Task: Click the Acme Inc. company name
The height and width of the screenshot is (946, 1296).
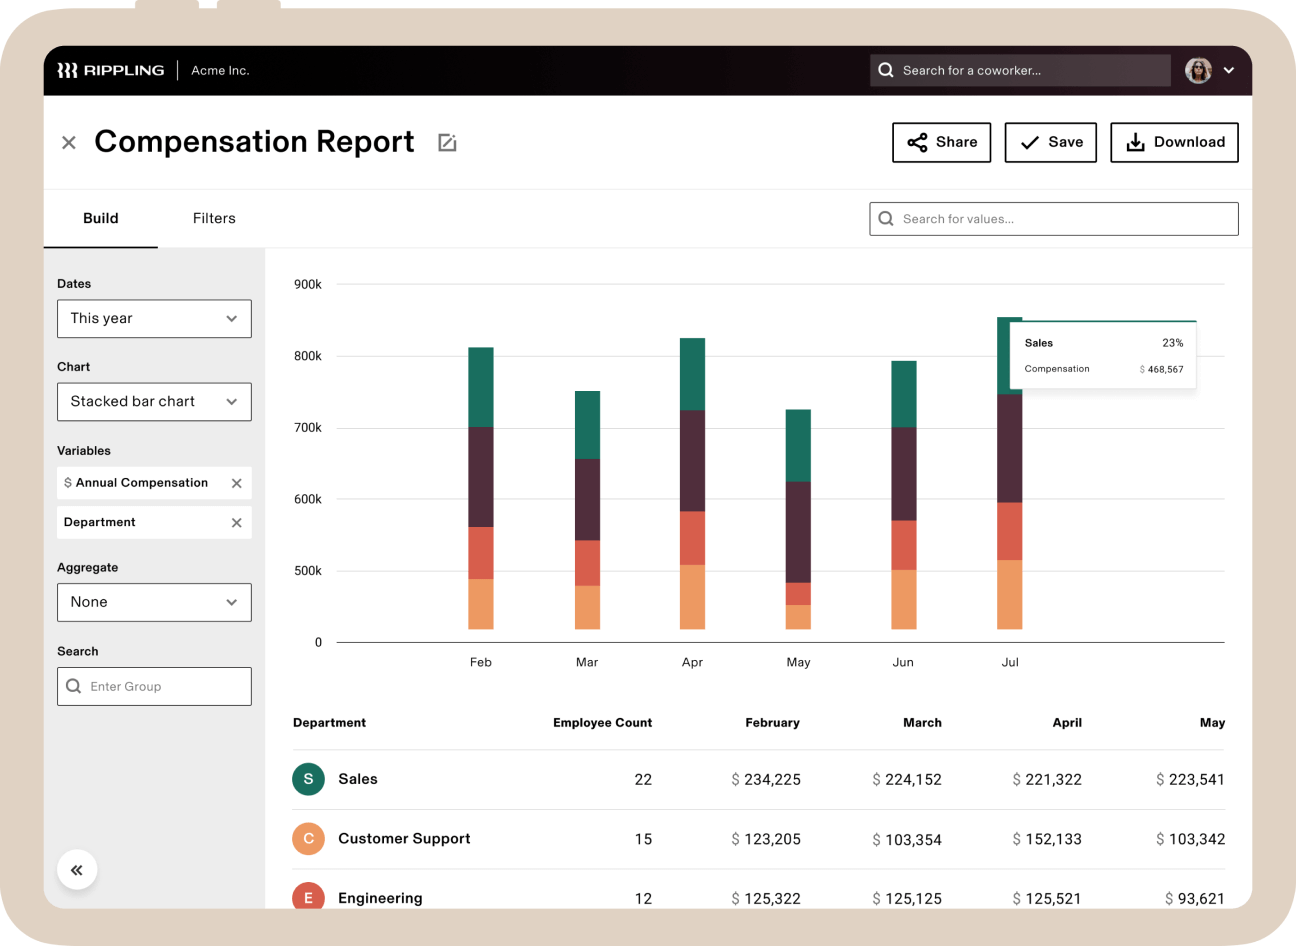Action: (220, 70)
